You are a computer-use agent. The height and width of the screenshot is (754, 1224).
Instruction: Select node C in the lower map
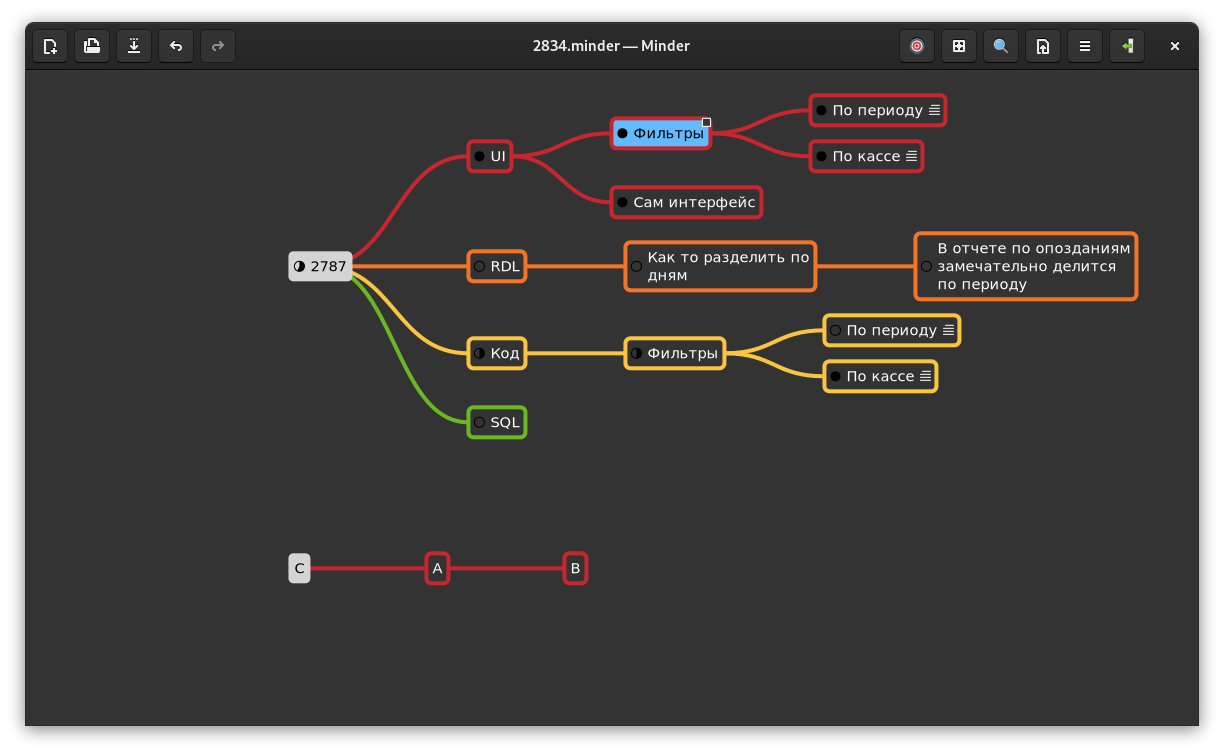coord(299,568)
